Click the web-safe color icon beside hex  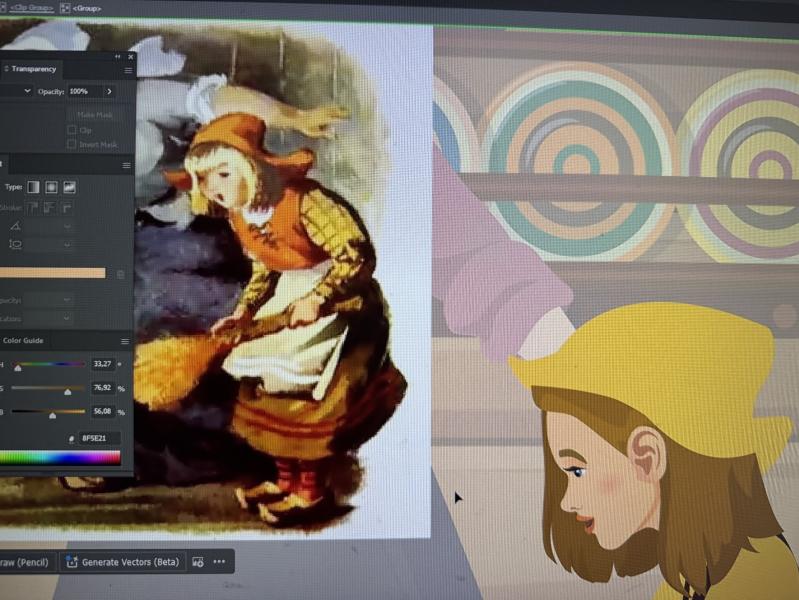(x=72, y=438)
